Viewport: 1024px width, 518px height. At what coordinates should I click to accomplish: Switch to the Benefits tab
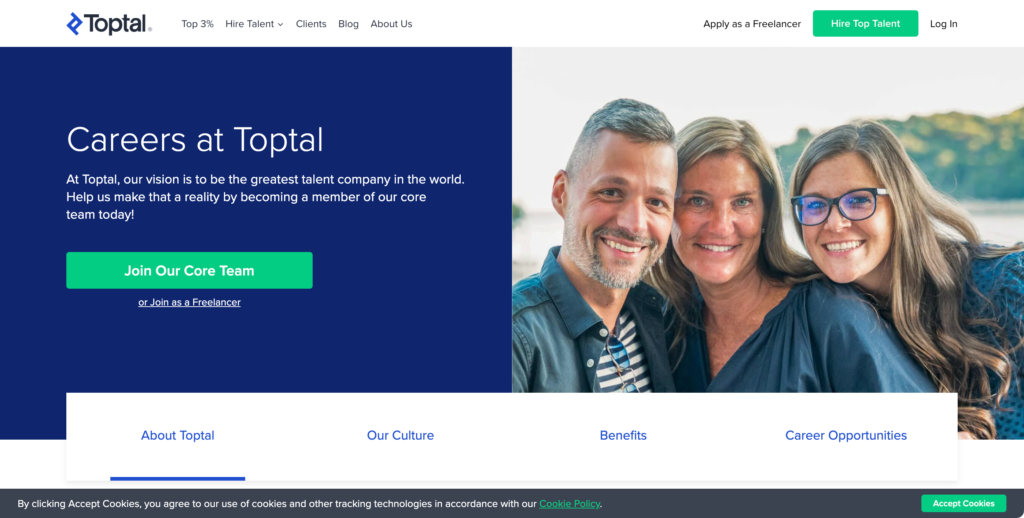(x=623, y=436)
